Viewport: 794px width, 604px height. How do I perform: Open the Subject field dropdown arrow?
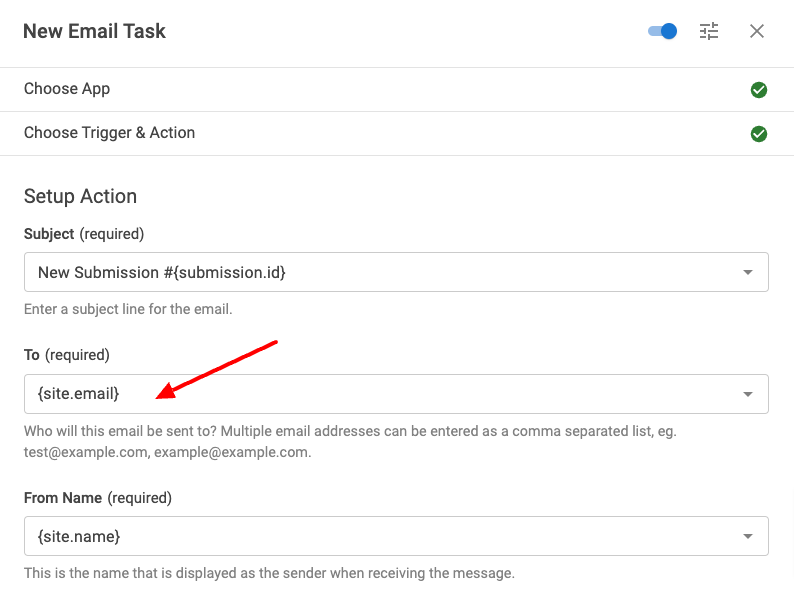point(748,272)
